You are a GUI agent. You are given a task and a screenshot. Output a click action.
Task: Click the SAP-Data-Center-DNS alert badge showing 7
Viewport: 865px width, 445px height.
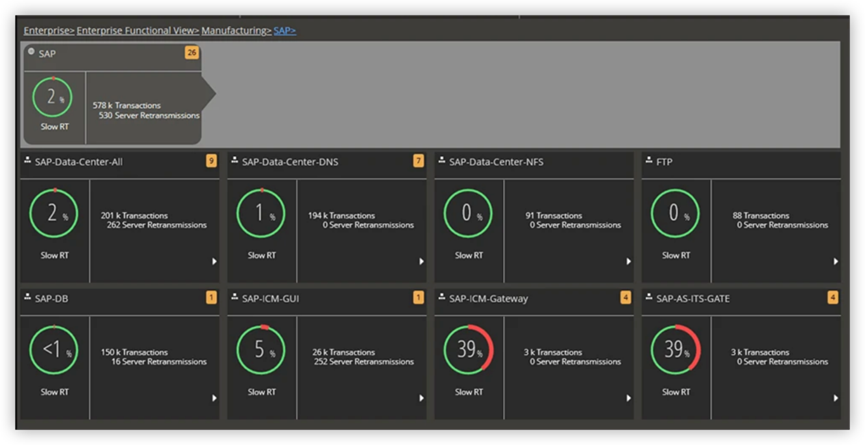click(x=418, y=161)
